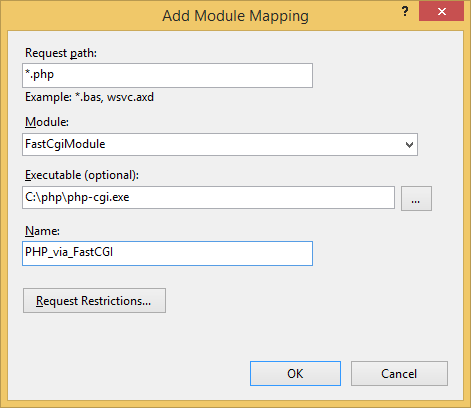Click the "Request path:" label
Screen dimensions: 471x408
61,53
